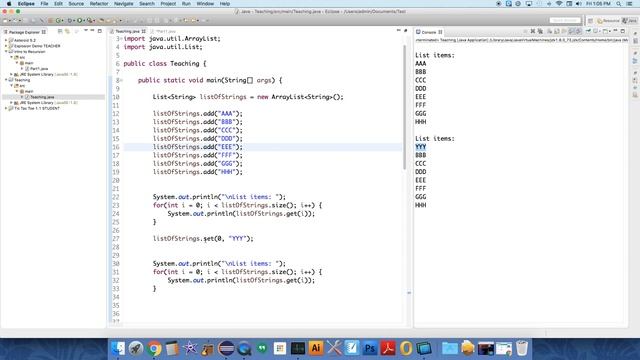Screen dimensions: 640x360
Task: Select the Console view tab
Action: (429, 32)
